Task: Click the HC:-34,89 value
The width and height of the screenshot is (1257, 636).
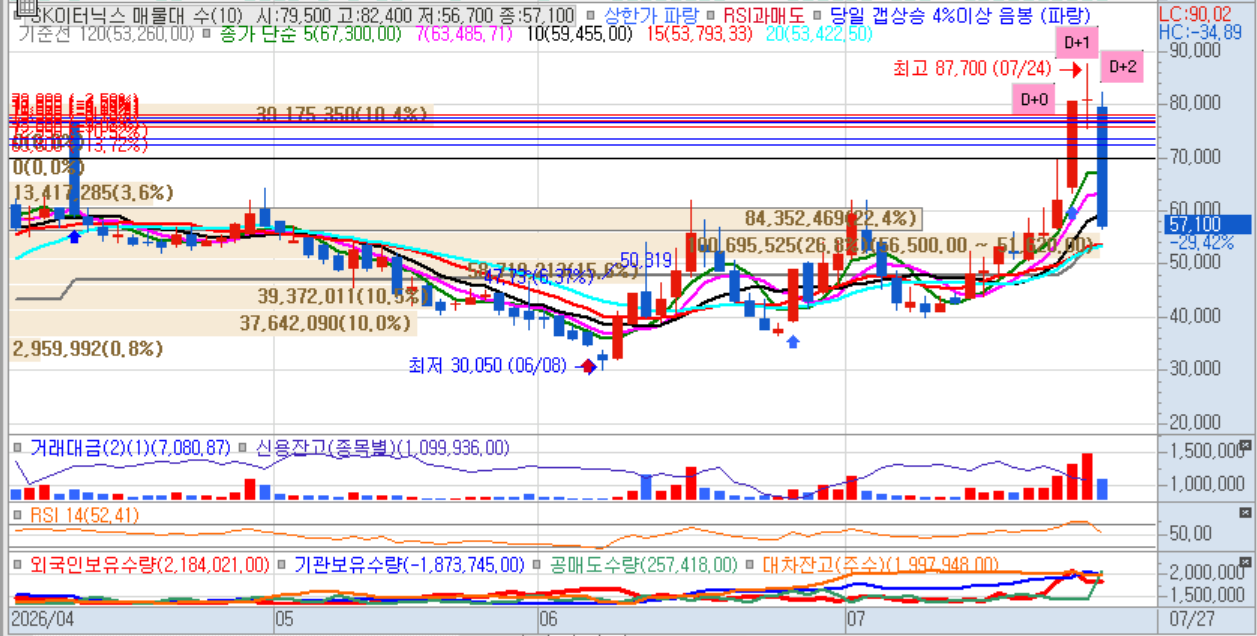Action: pyautogui.click(x=1199, y=33)
